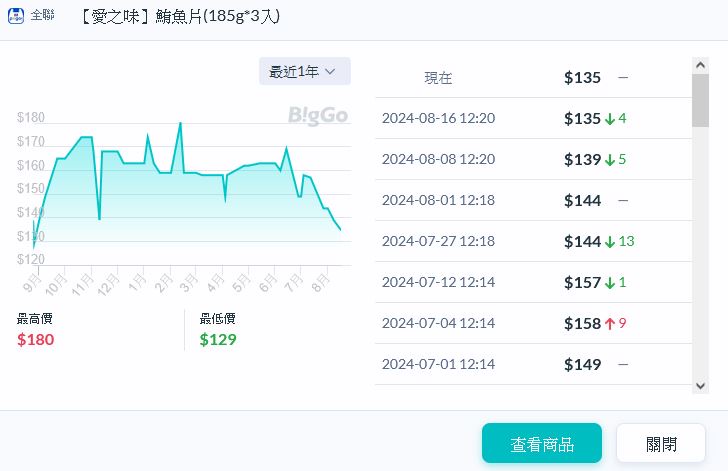The image size is (728, 471).
Task: Click the BigGo watermark logo on chart
Action: pyautogui.click(x=318, y=116)
